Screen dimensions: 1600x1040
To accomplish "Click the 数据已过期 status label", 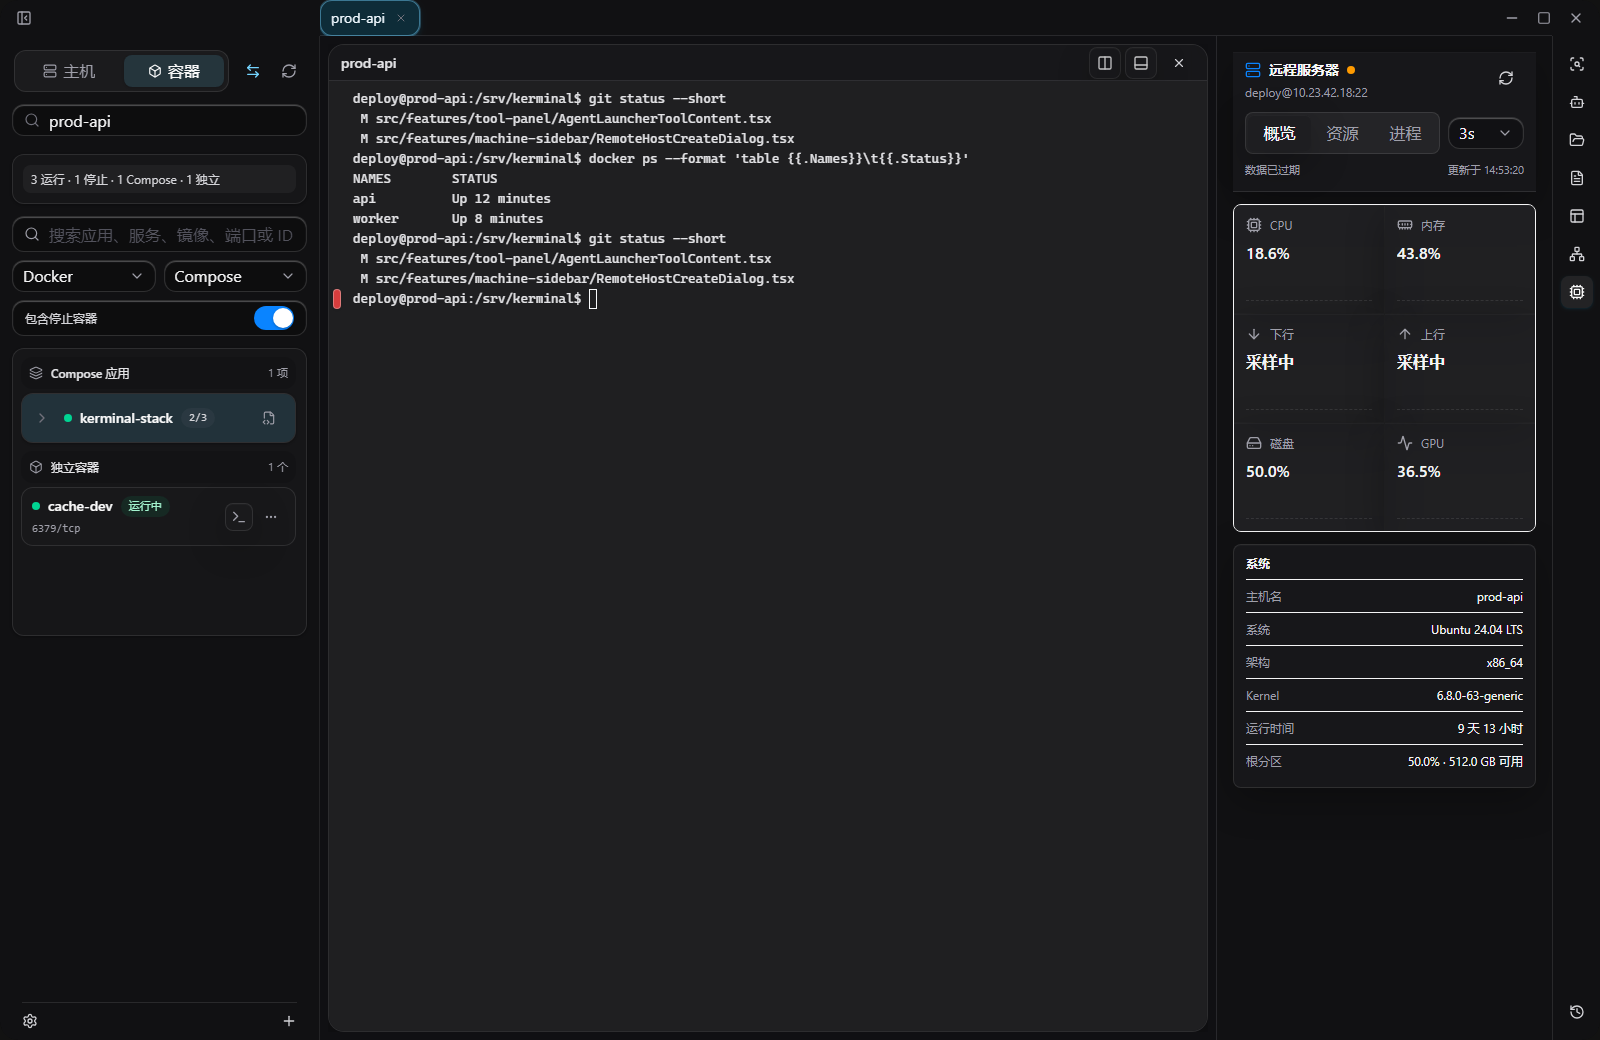I will pyautogui.click(x=1272, y=170).
